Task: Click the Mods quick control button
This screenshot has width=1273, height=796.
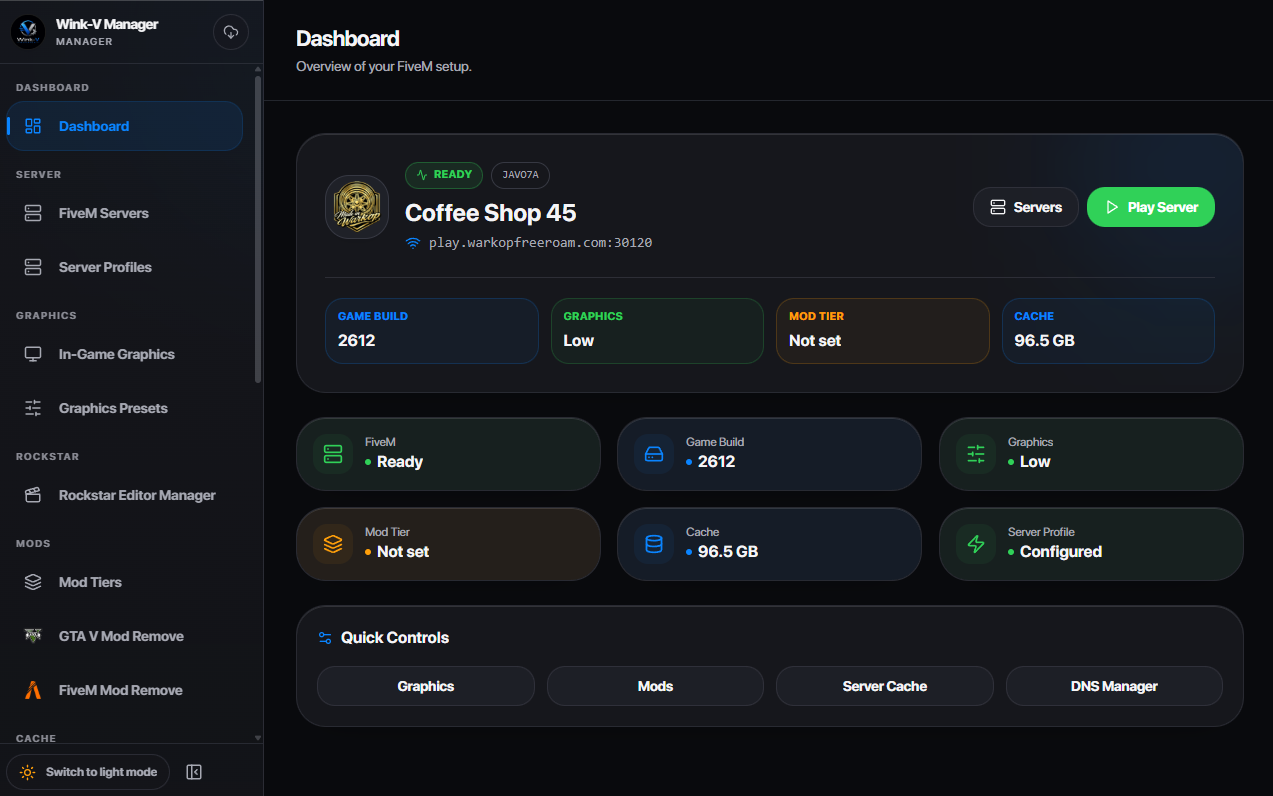Action: (x=655, y=686)
